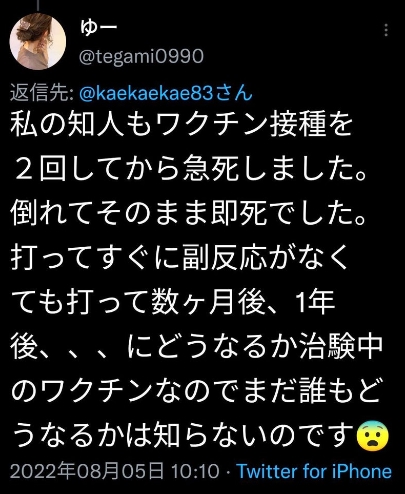
Task: Click the display name ゆー
Action: click(x=99, y=28)
